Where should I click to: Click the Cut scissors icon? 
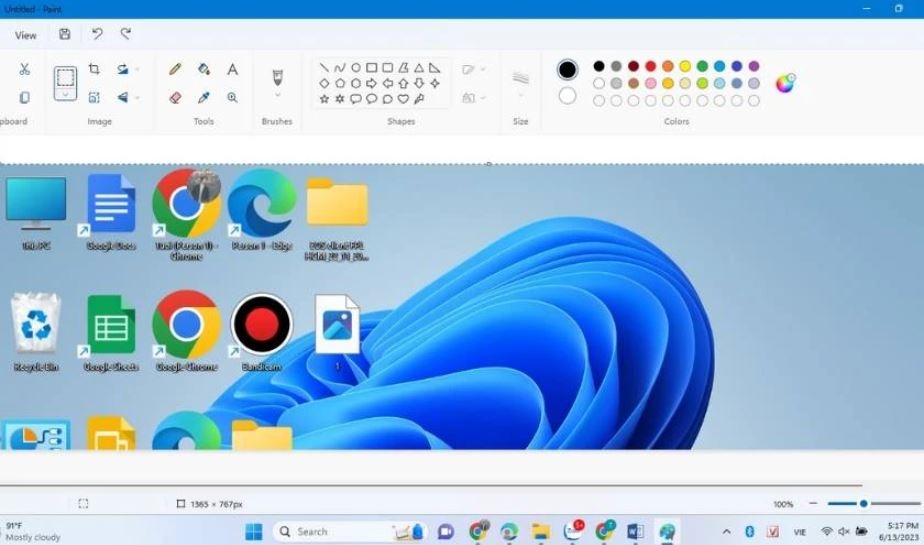24,69
